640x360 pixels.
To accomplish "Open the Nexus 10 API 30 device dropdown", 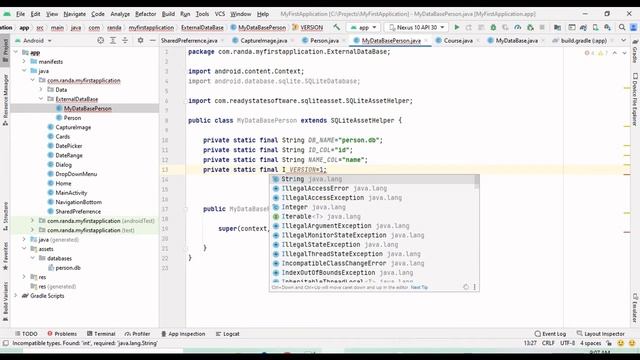I will tap(416, 27).
